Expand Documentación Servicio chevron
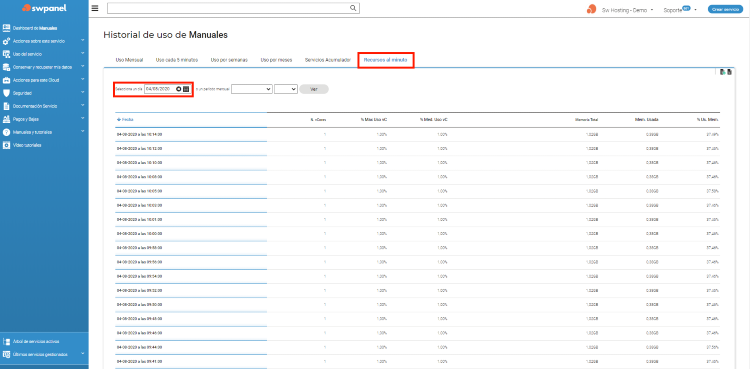Image resolution: width=750 pixels, height=369 pixels. pos(82,105)
